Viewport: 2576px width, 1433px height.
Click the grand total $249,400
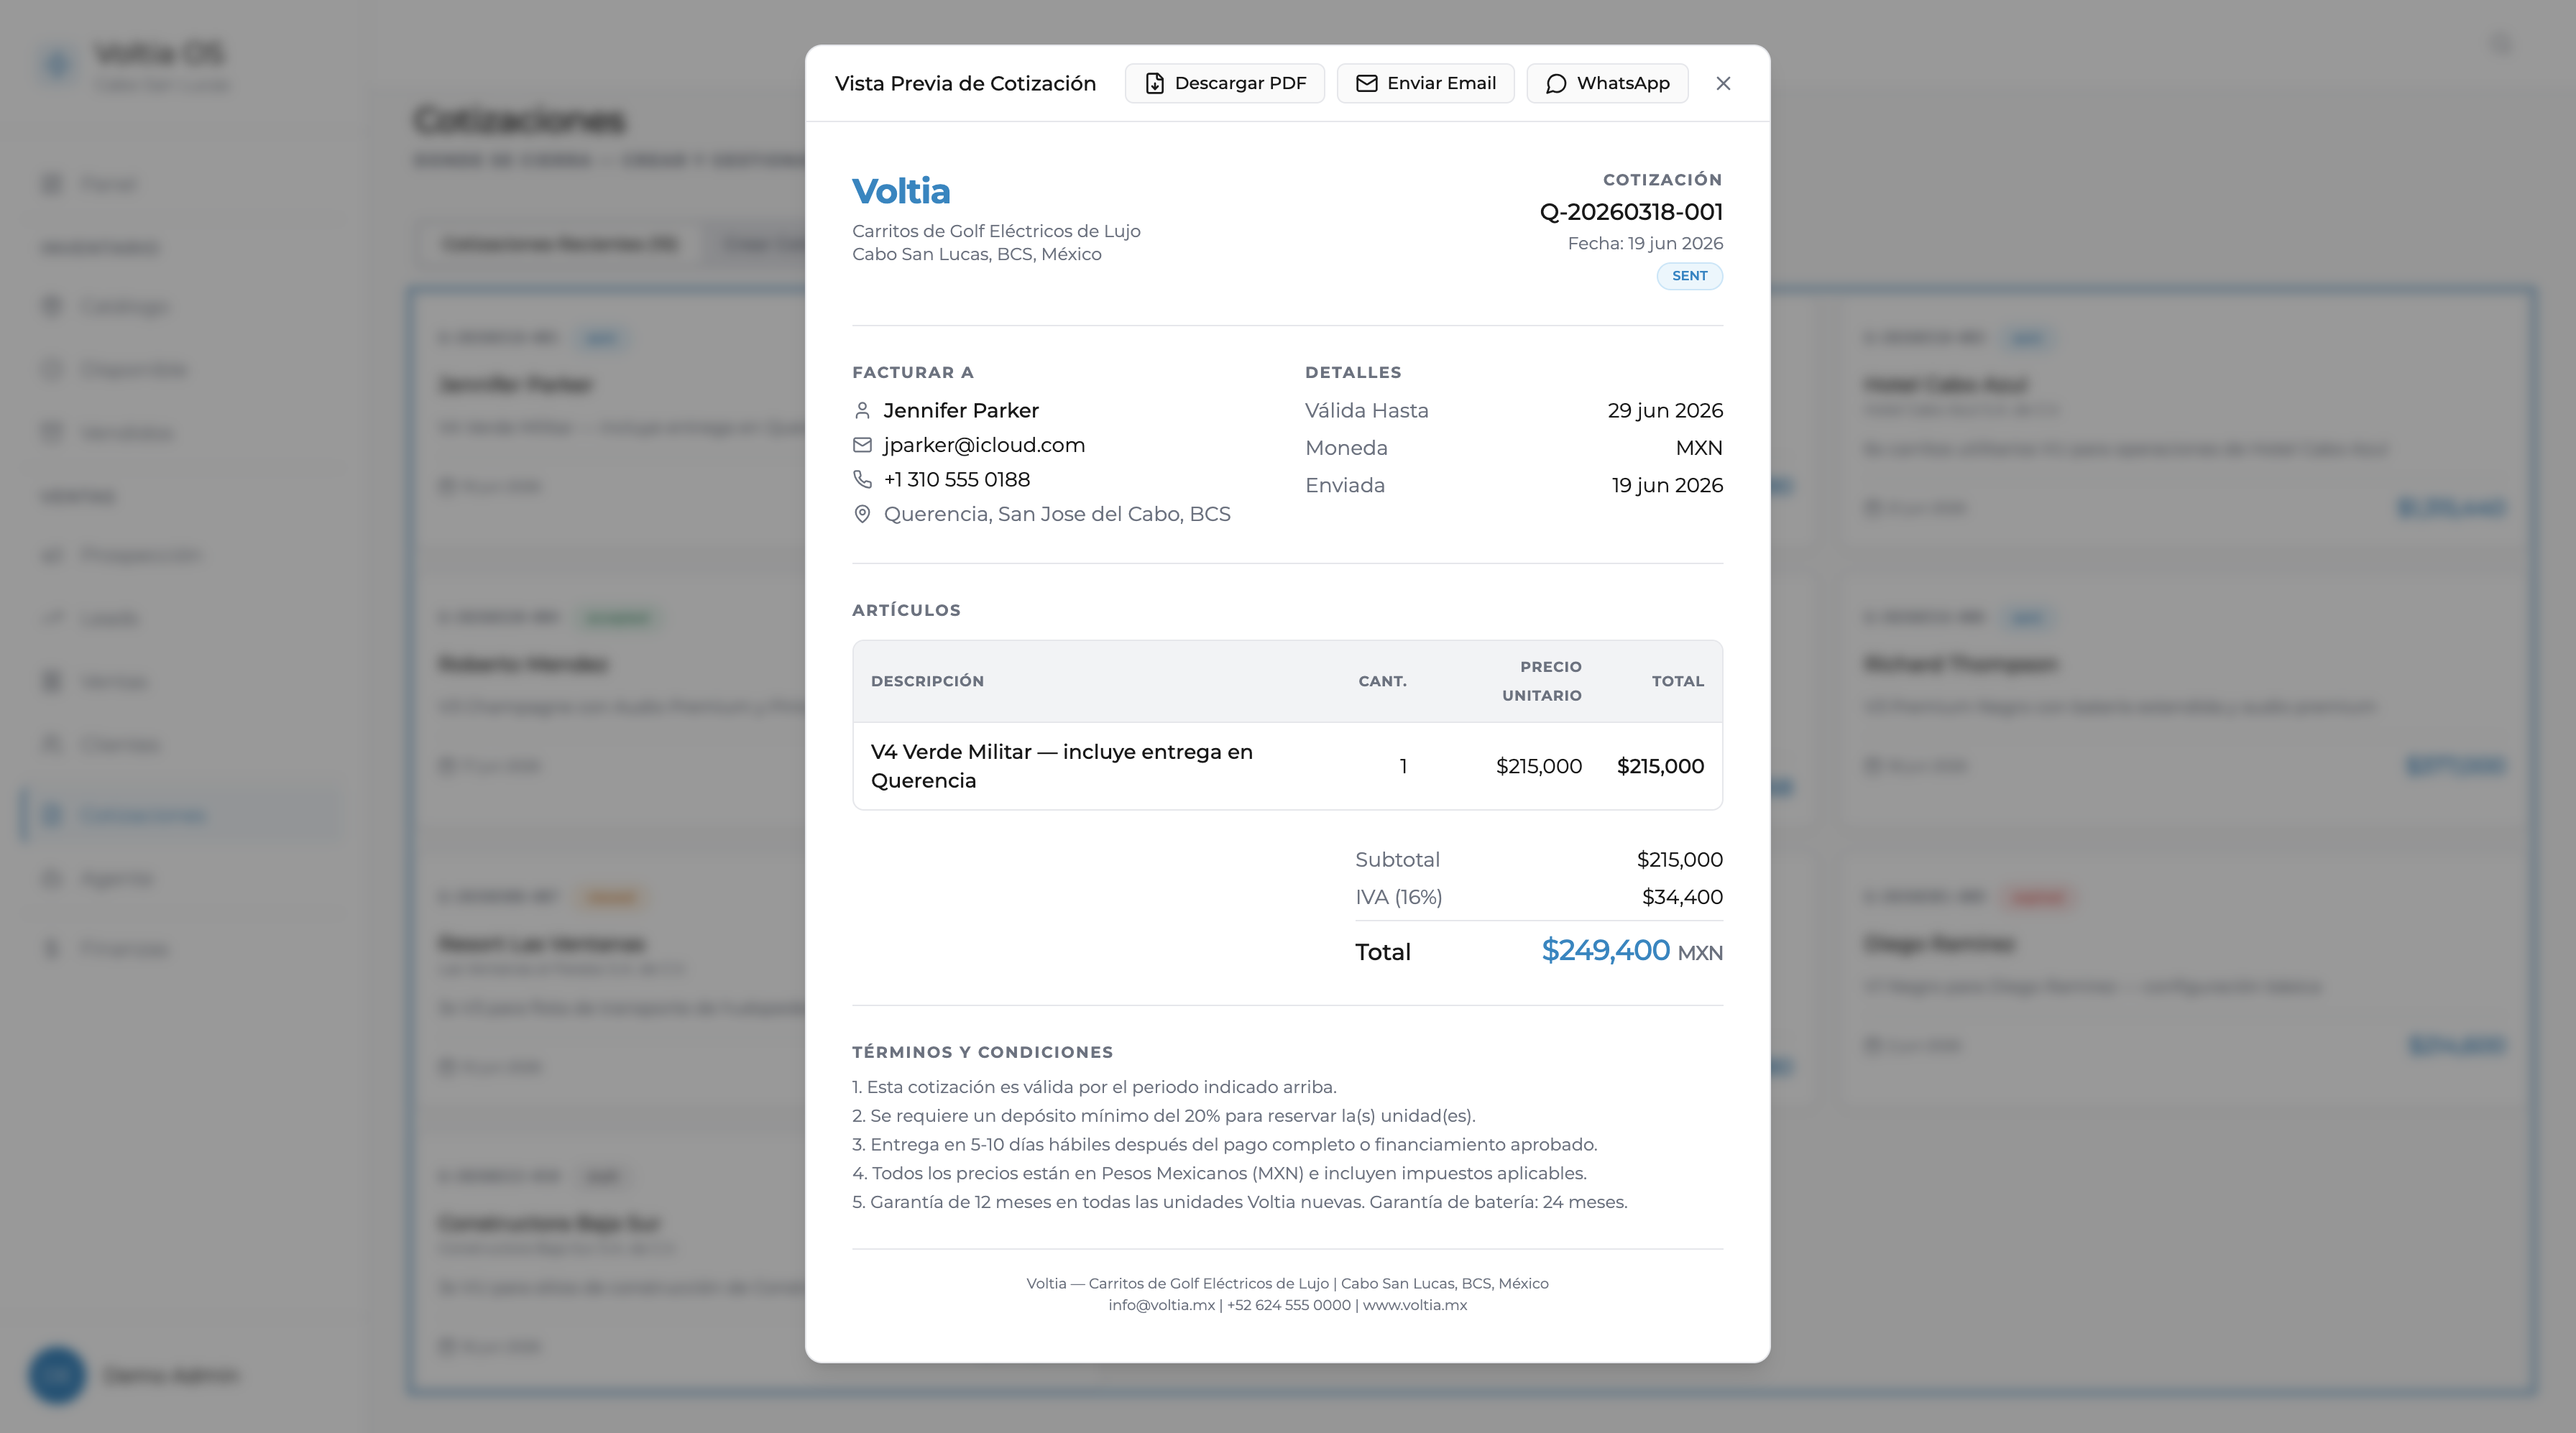(x=1605, y=950)
